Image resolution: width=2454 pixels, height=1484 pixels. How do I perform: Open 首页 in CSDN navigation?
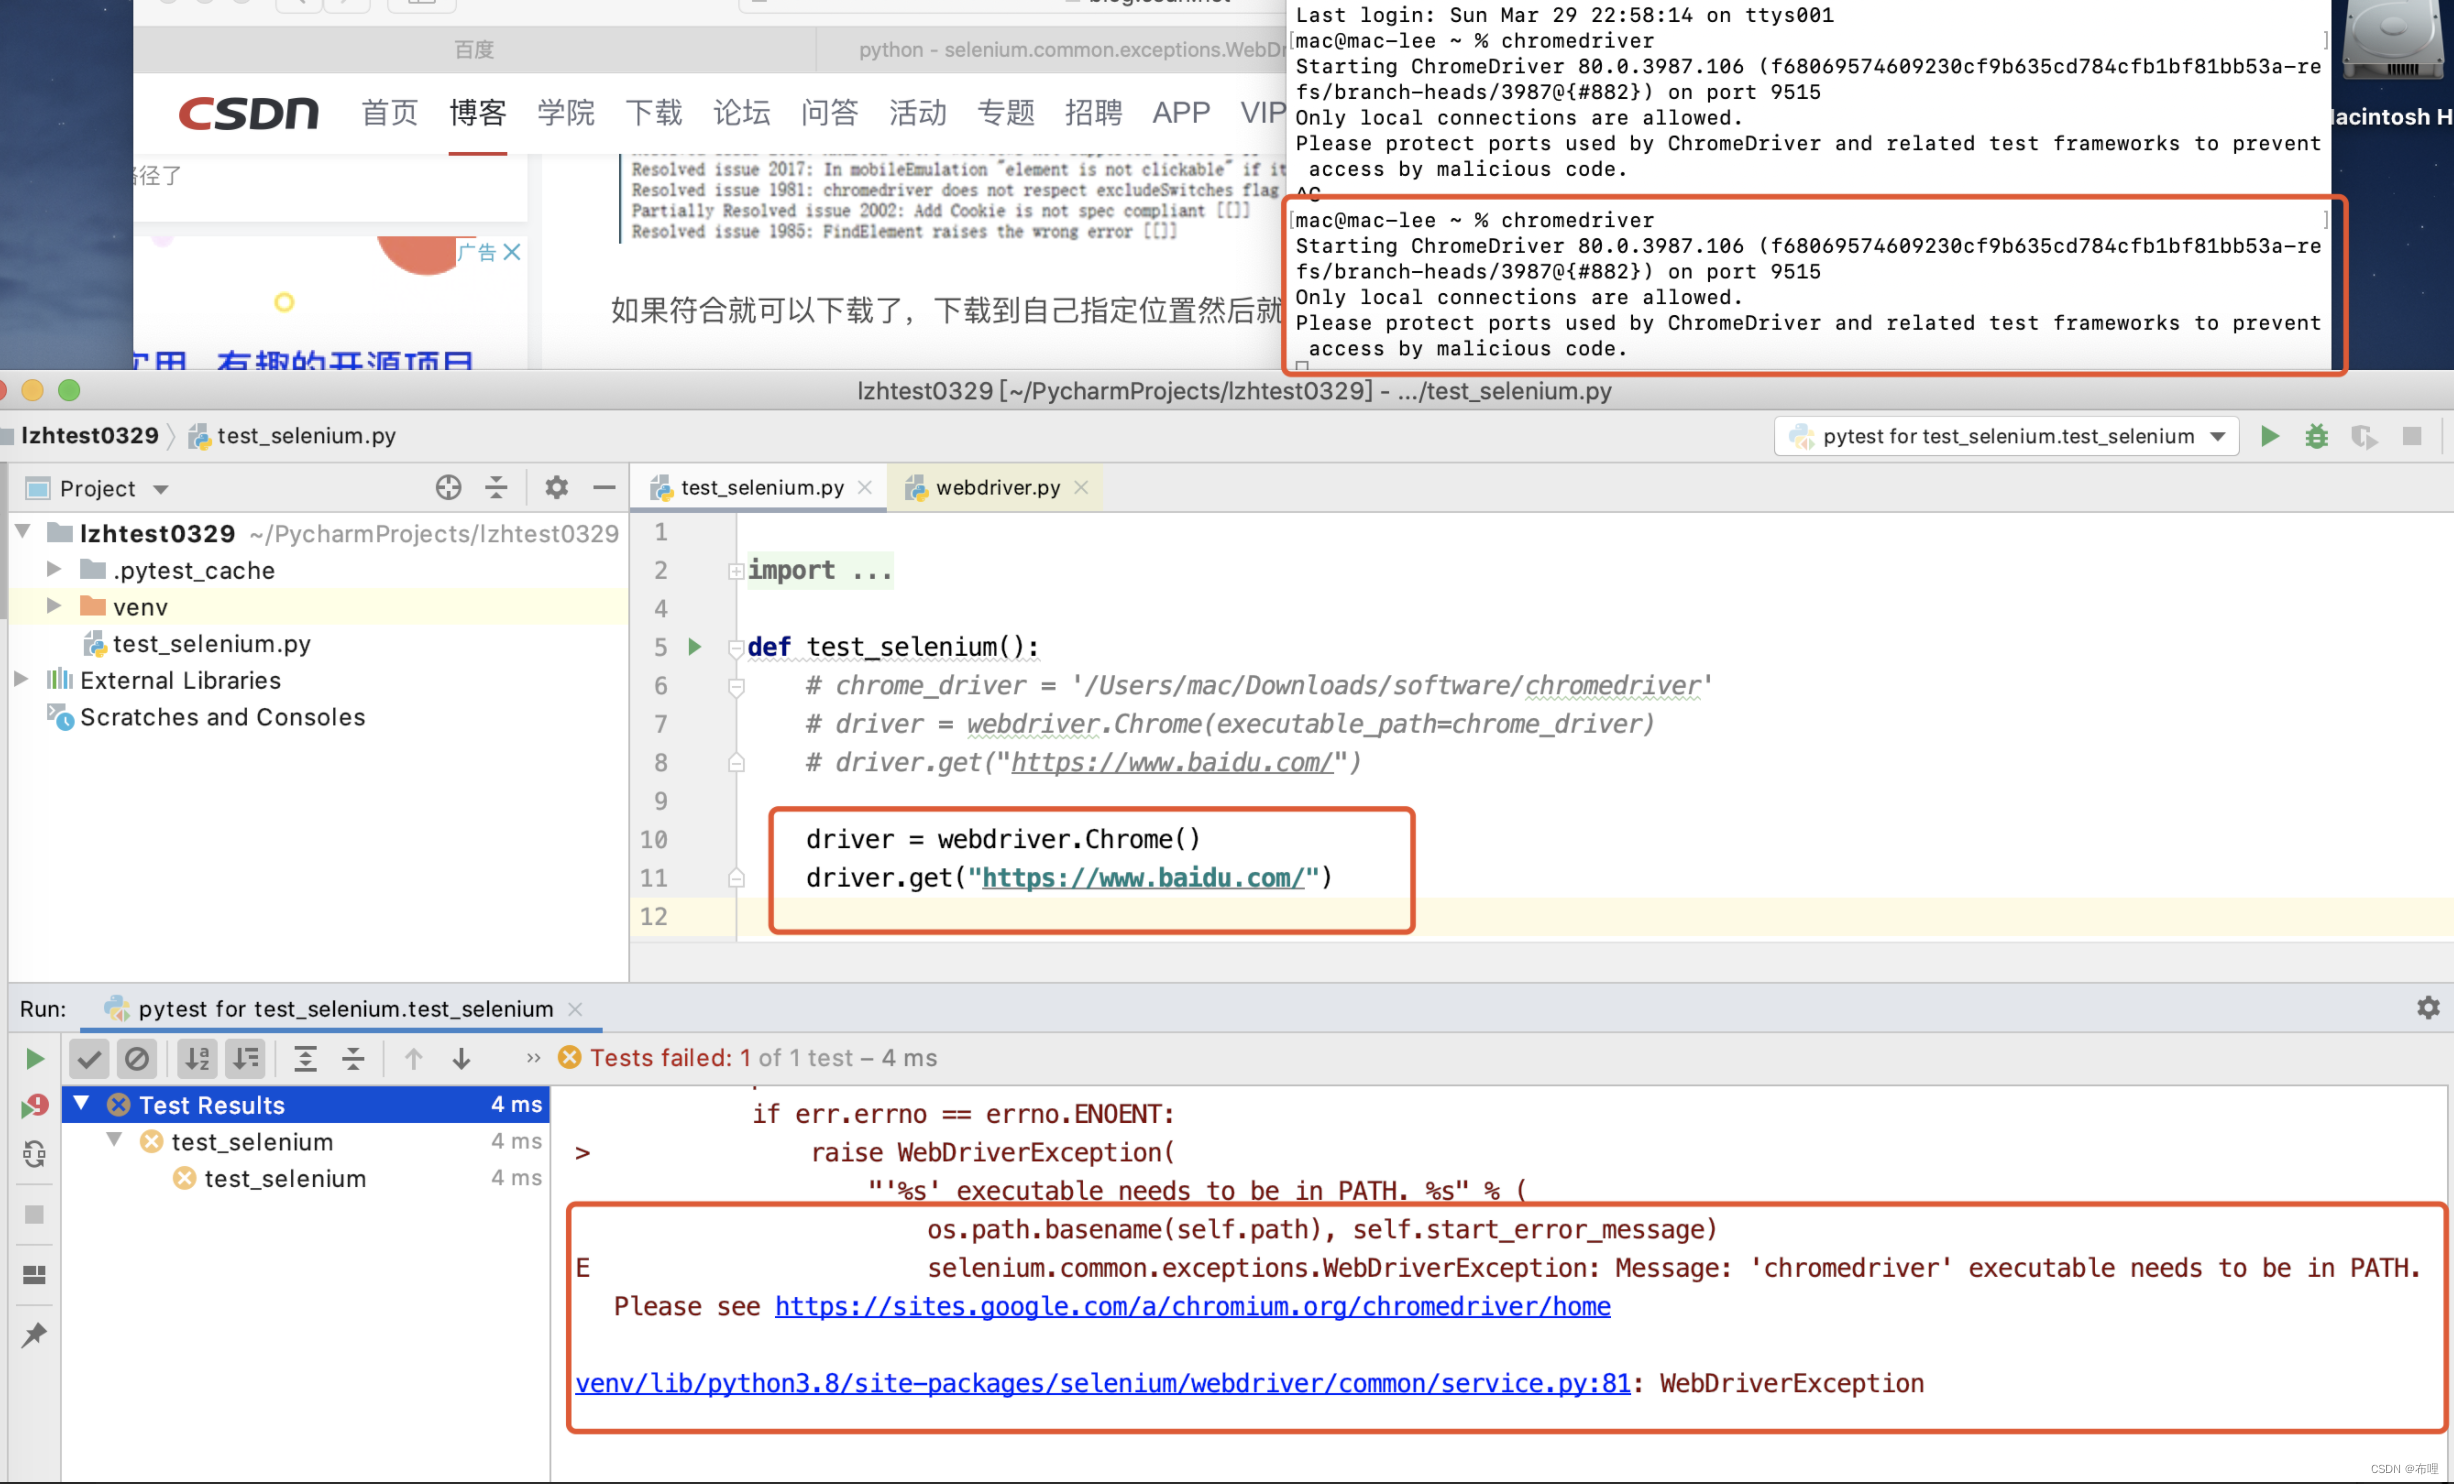[x=390, y=112]
